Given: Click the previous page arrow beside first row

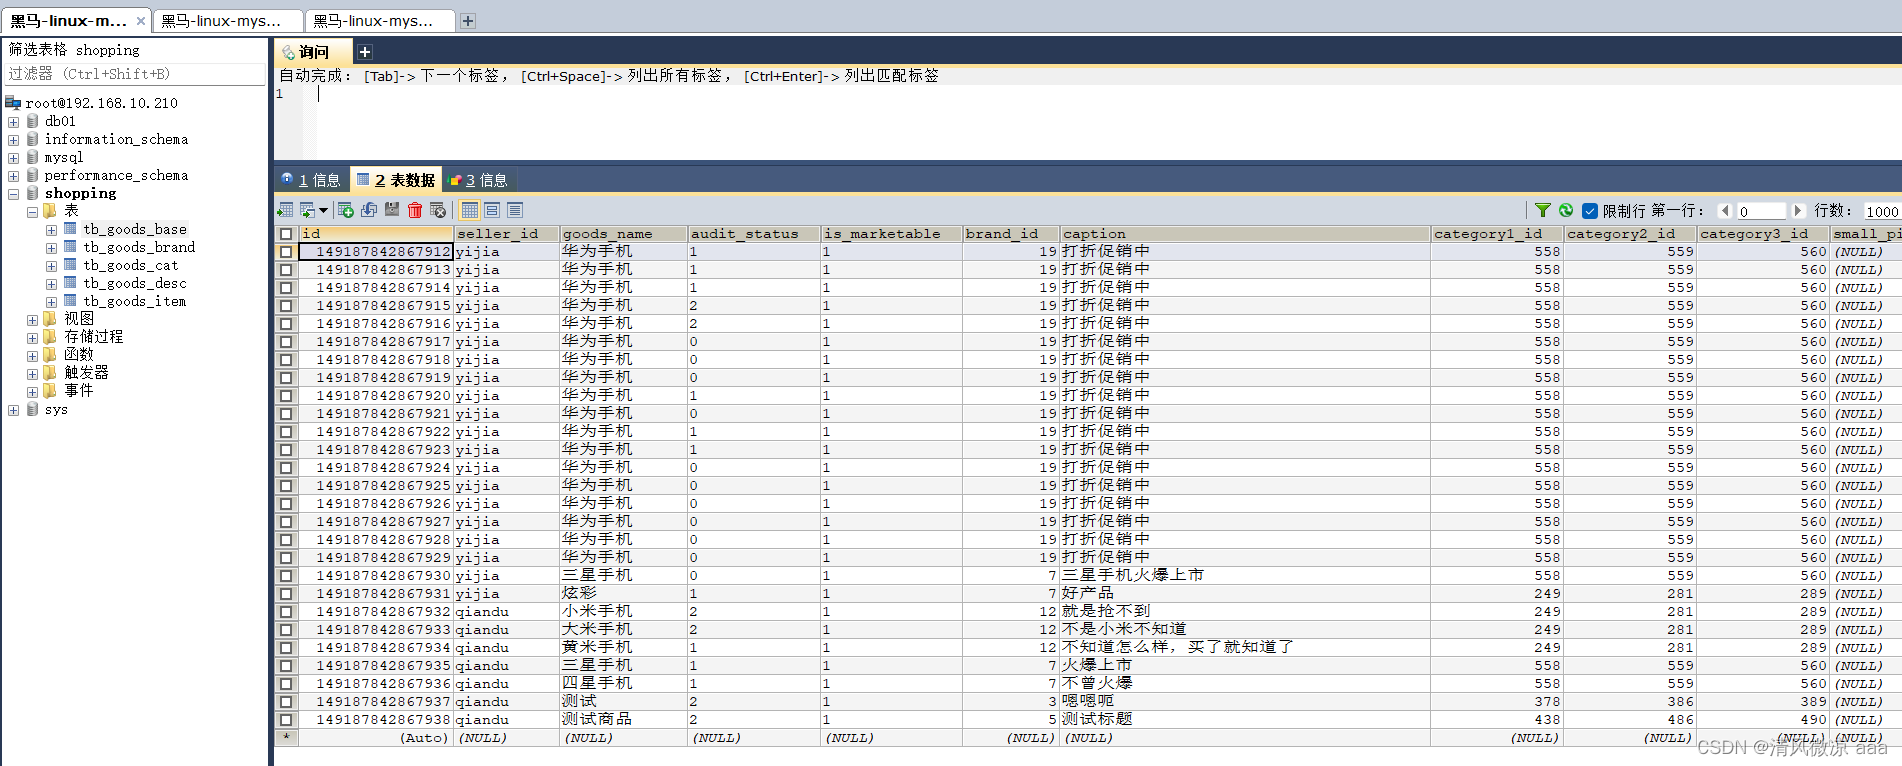Looking at the screenshot, I should point(1725,210).
